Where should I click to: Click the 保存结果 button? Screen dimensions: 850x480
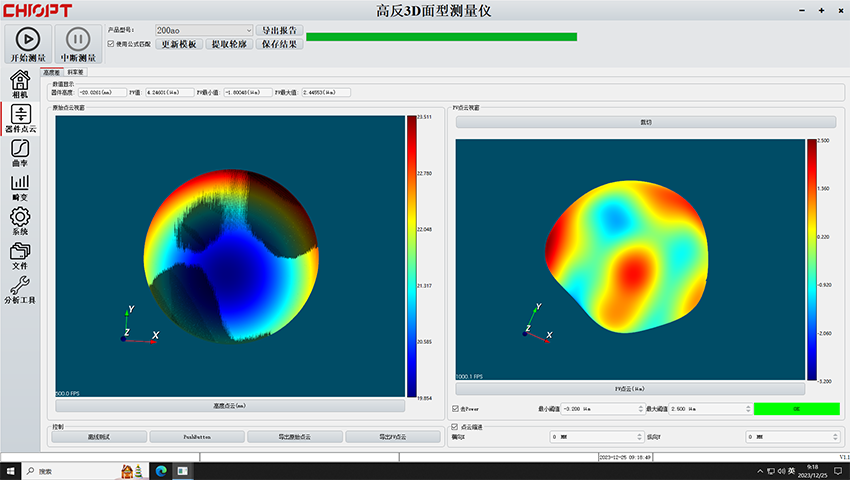tap(279, 44)
